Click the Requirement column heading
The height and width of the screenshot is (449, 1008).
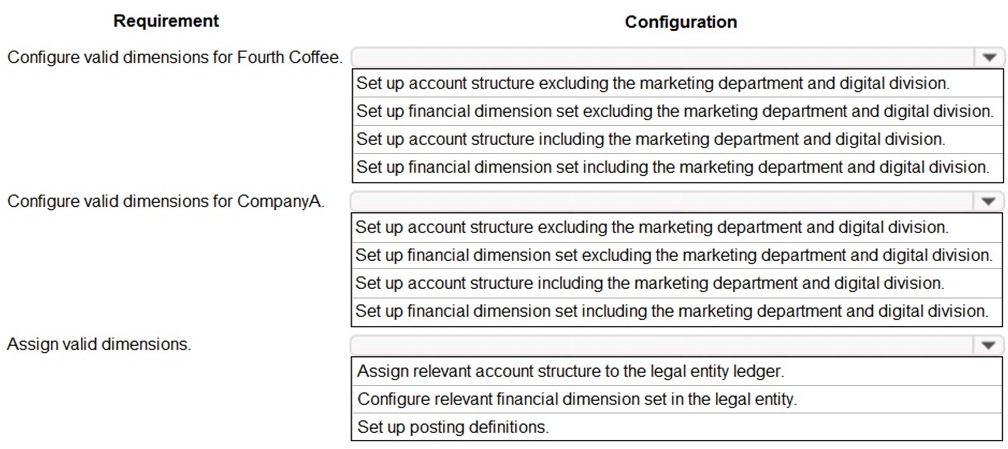[x=166, y=21]
